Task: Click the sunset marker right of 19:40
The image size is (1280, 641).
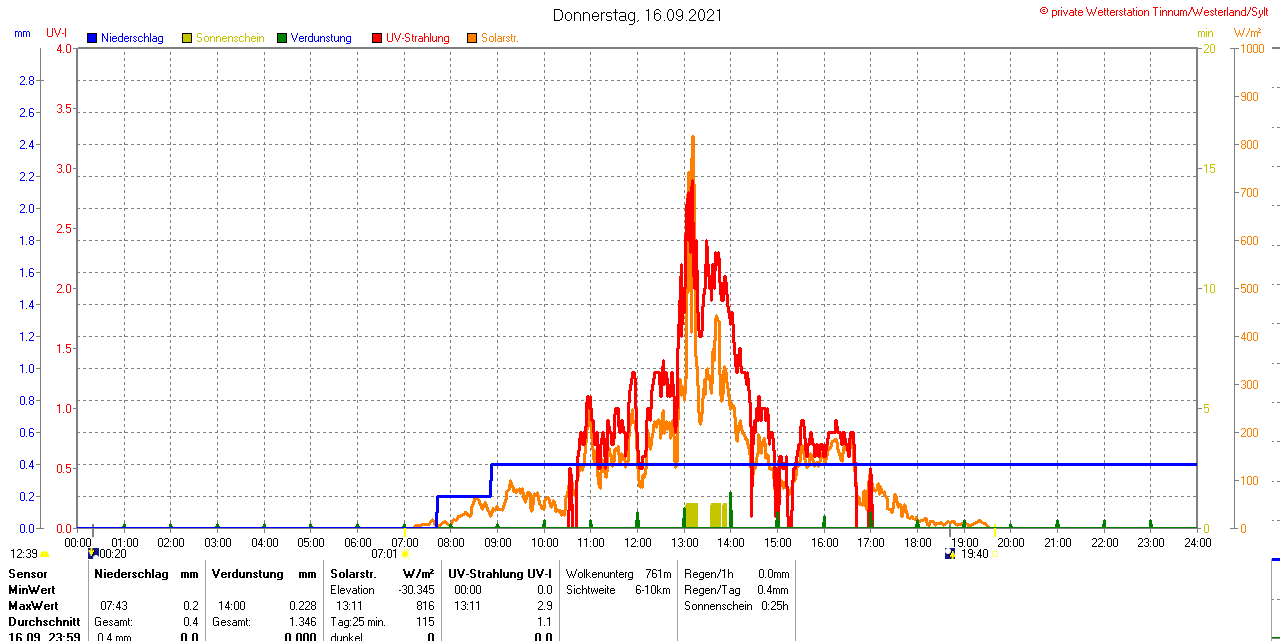Action: click(x=994, y=553)
